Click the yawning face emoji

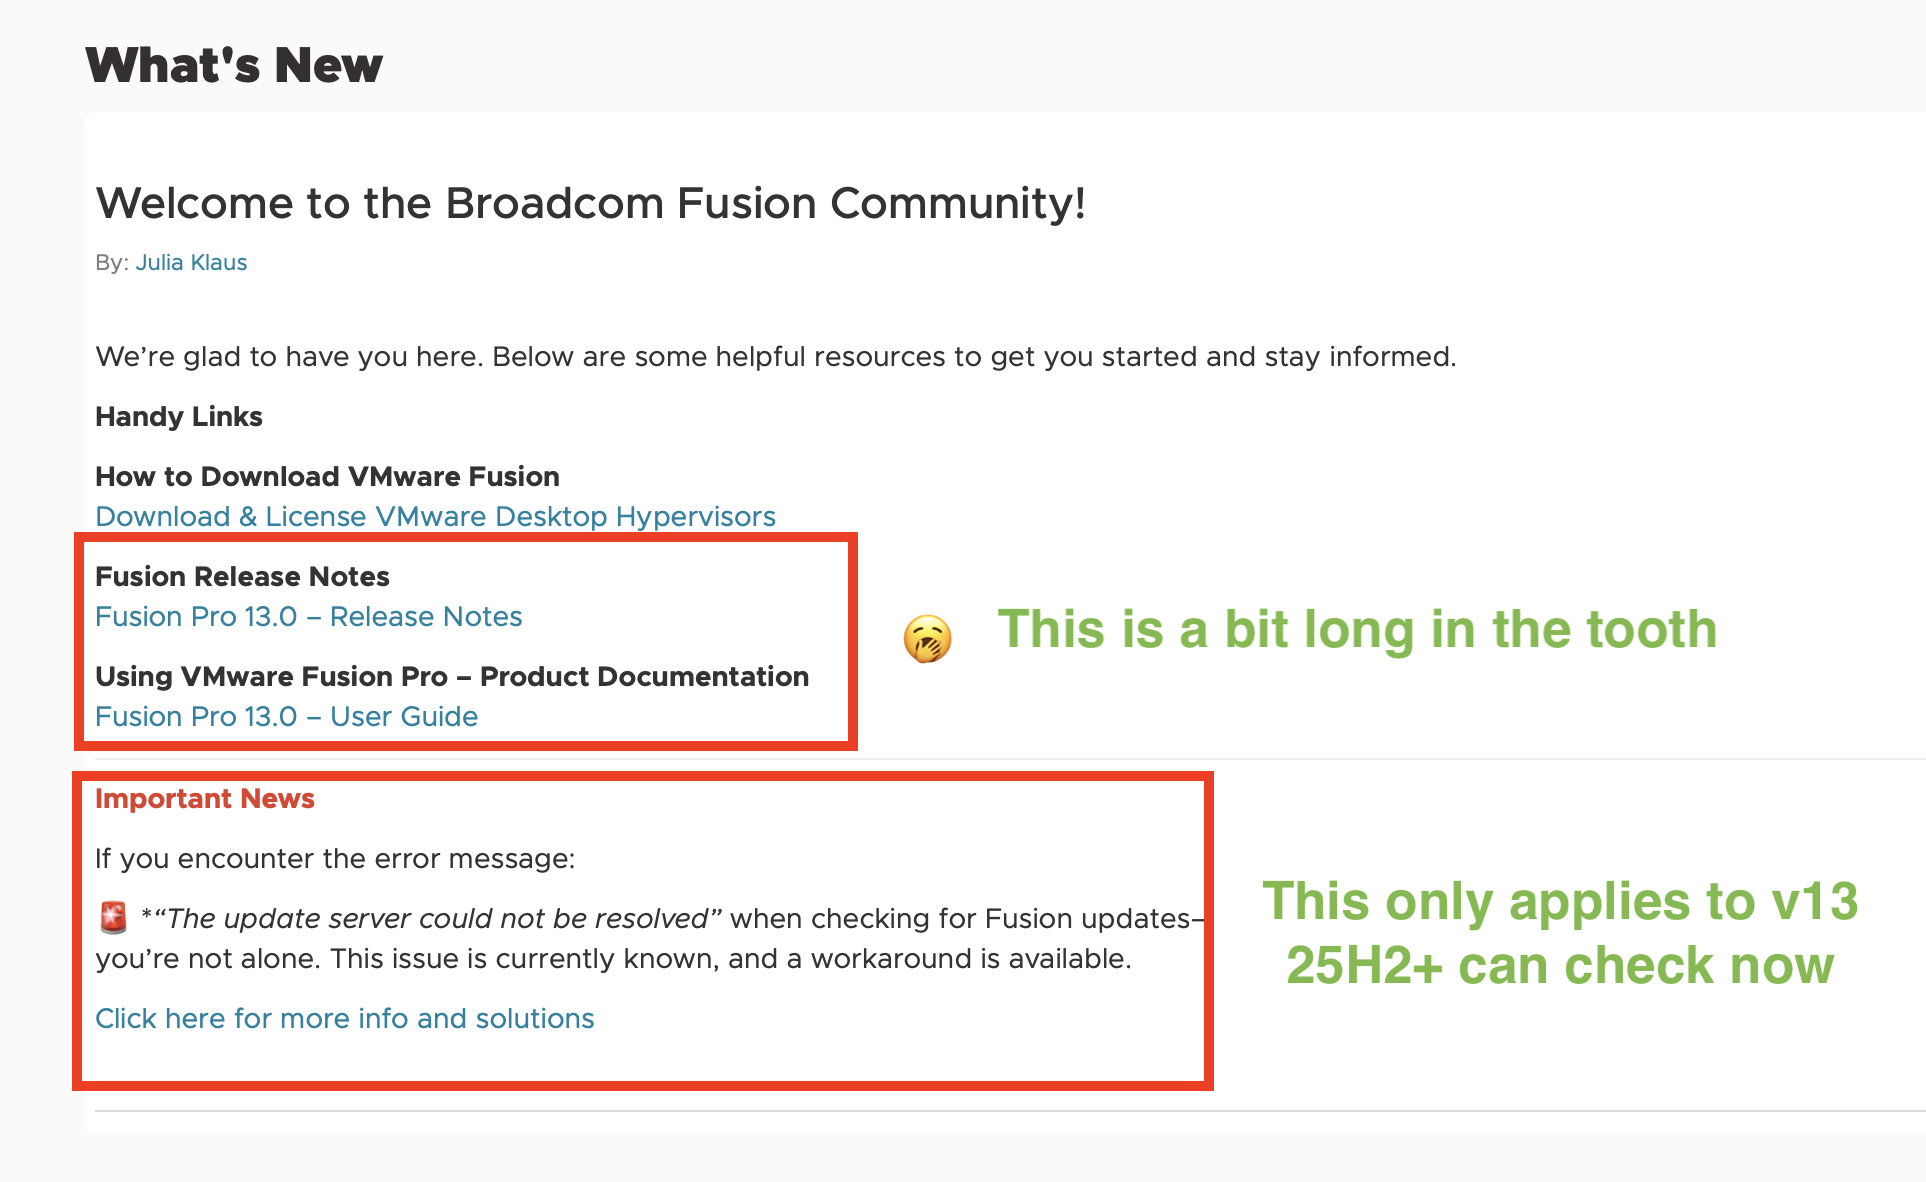click(927, 639)
